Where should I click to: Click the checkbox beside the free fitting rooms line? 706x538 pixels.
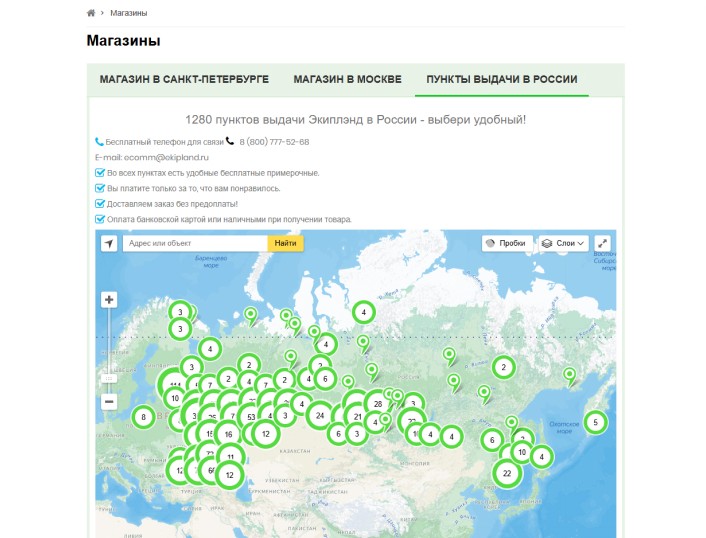coord(100,173)
